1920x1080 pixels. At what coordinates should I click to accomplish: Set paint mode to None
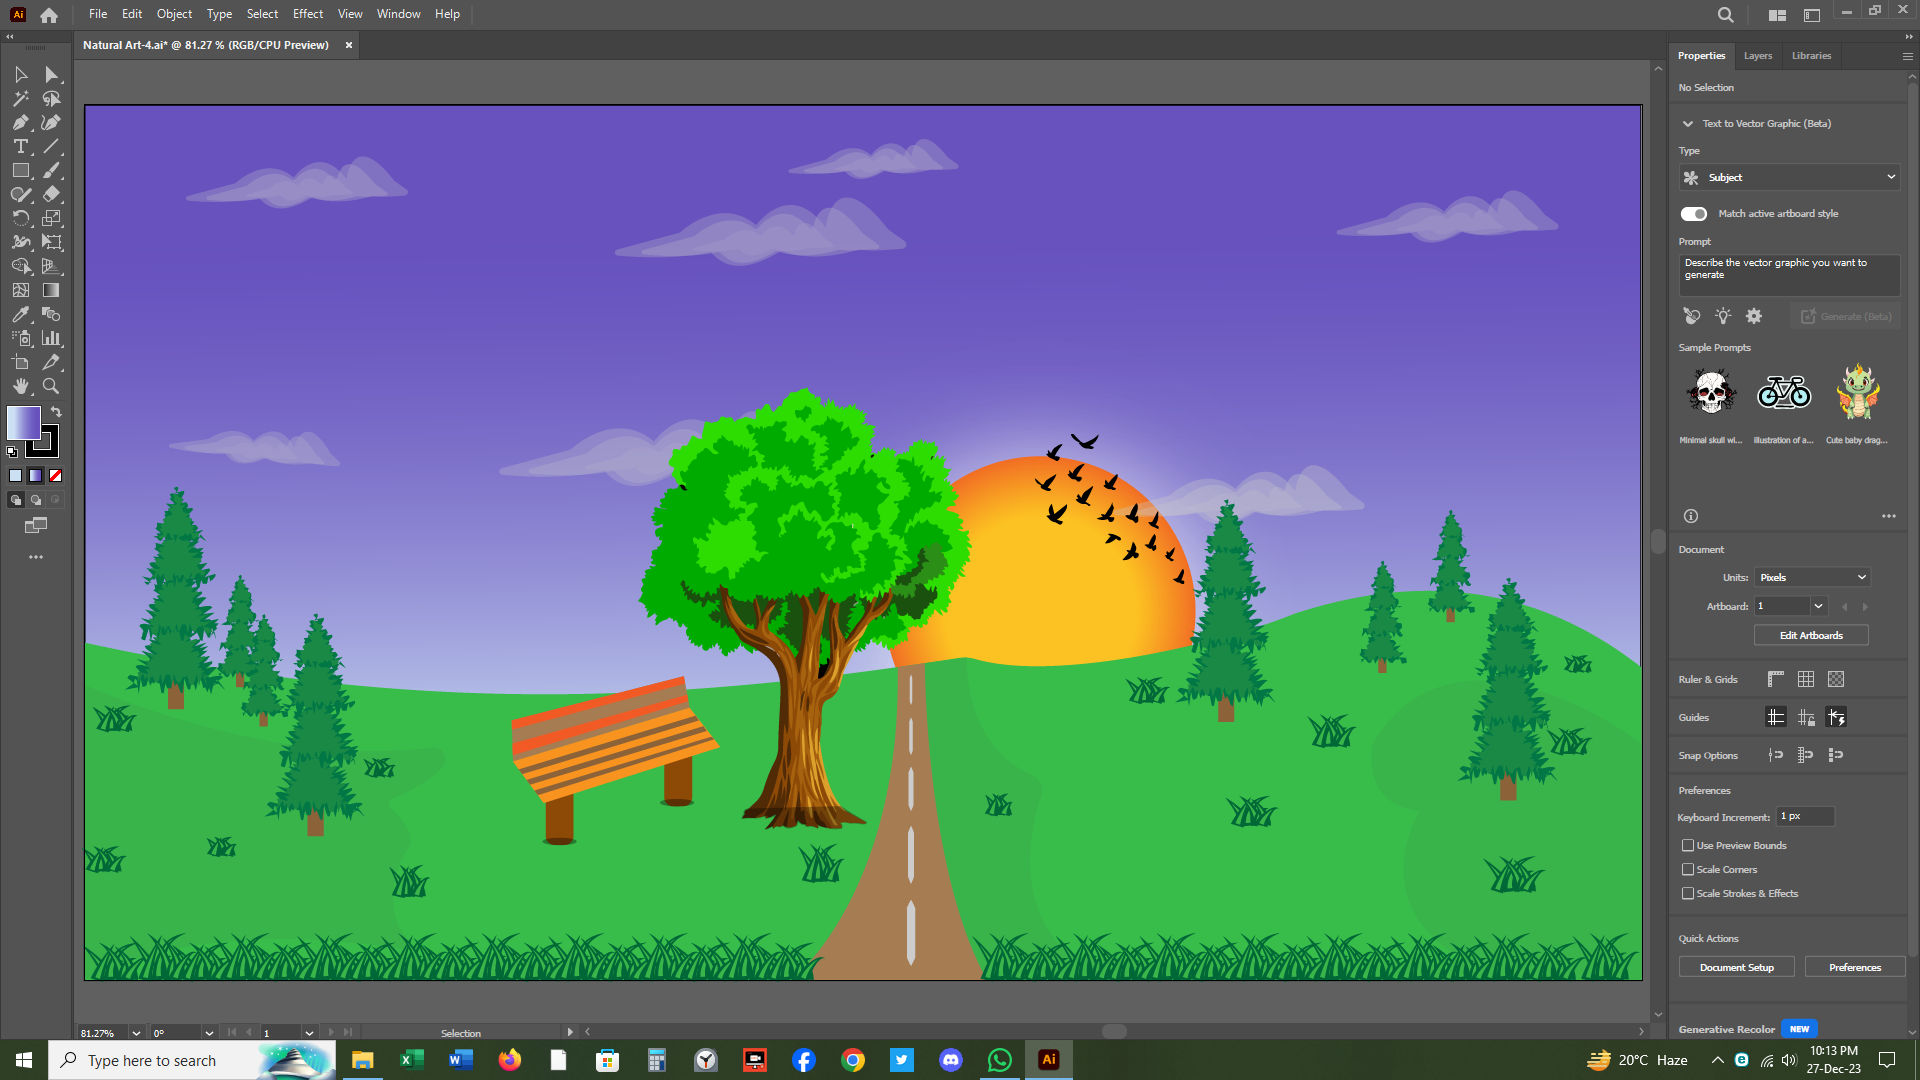point(56,476)
